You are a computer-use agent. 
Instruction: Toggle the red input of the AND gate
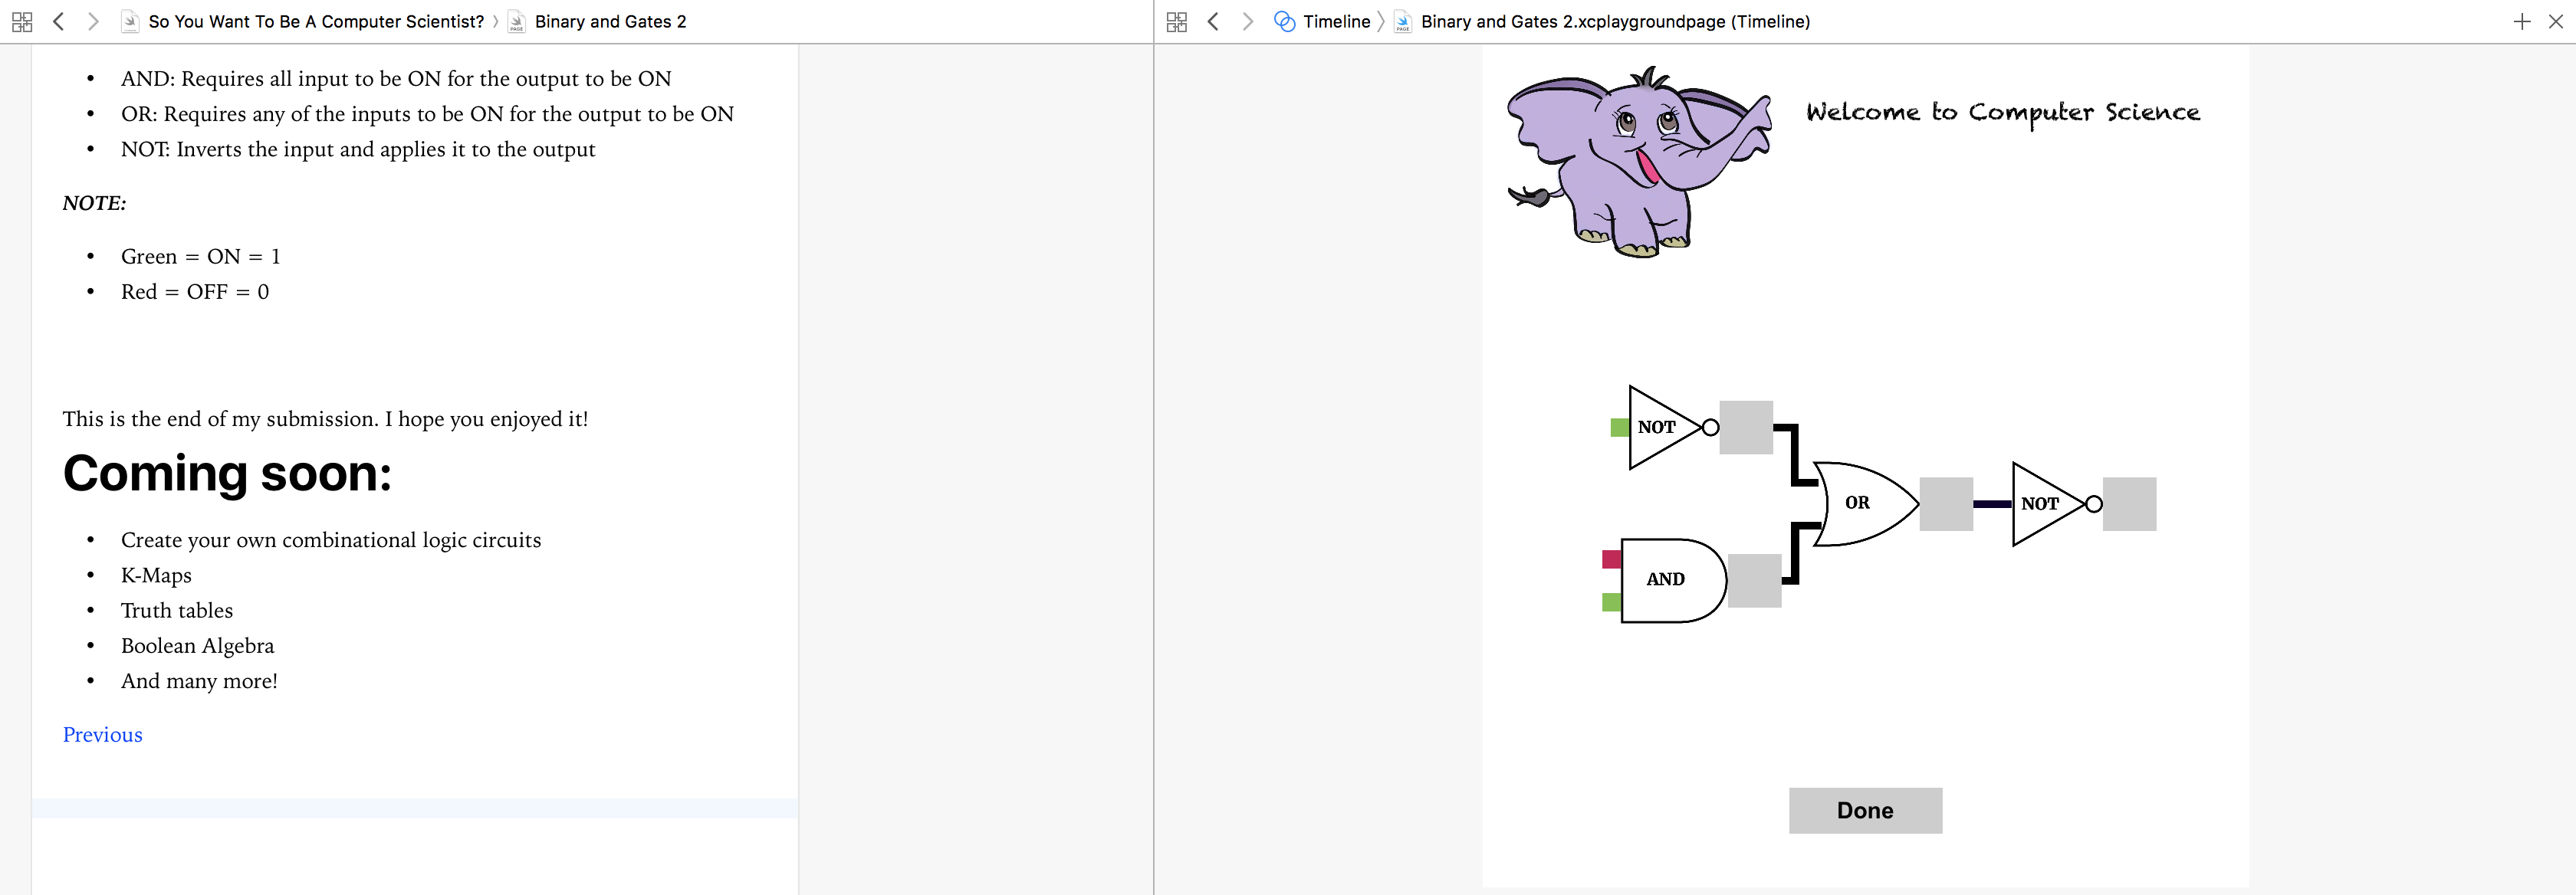point(1611,559)
